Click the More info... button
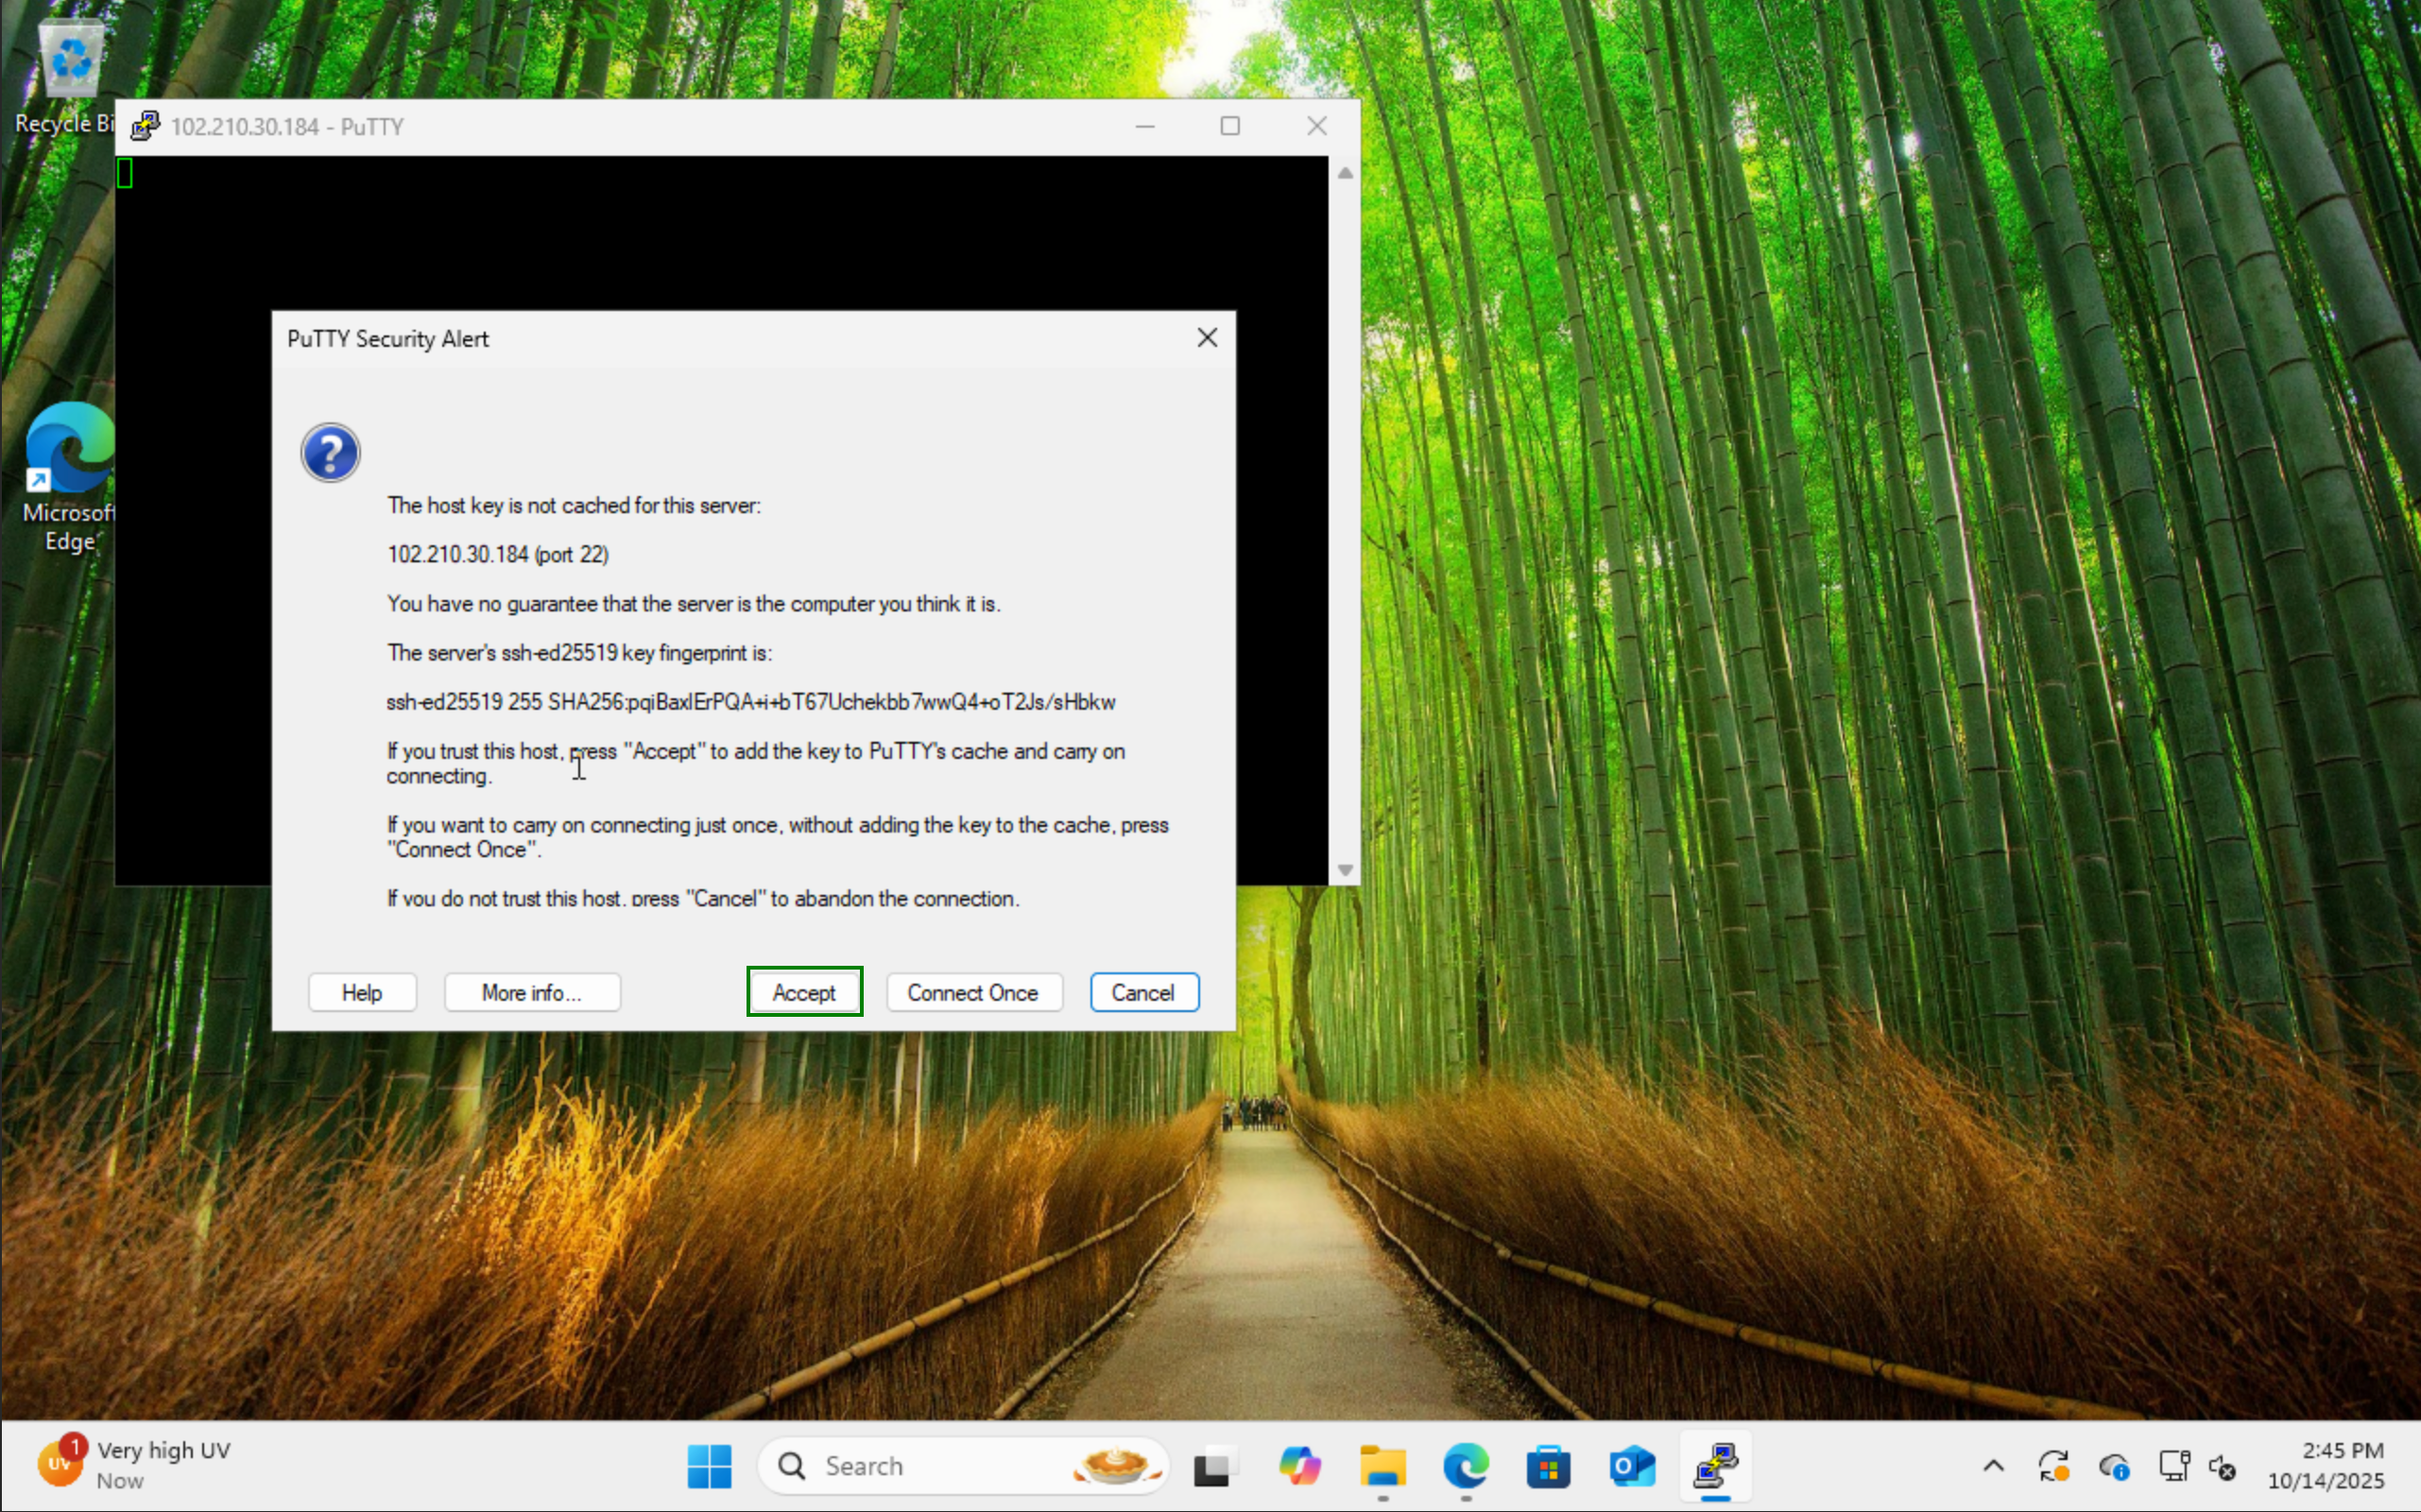Viewport: 2421px width, 1512px height. pos(532,992)
